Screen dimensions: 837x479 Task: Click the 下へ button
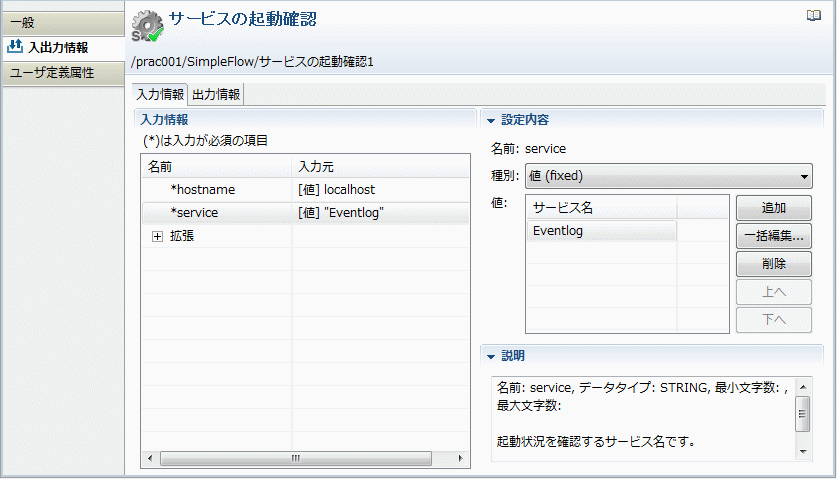click(x=773, y=319)
